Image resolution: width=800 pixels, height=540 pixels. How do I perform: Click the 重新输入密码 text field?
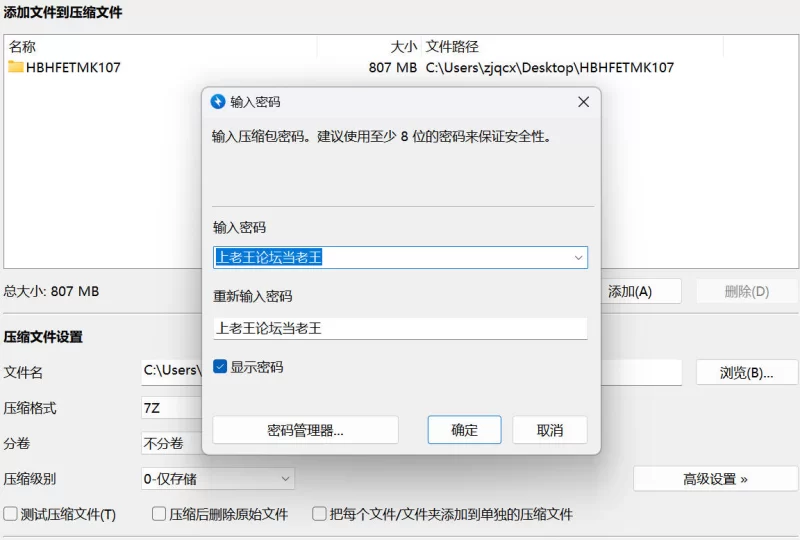400,328
